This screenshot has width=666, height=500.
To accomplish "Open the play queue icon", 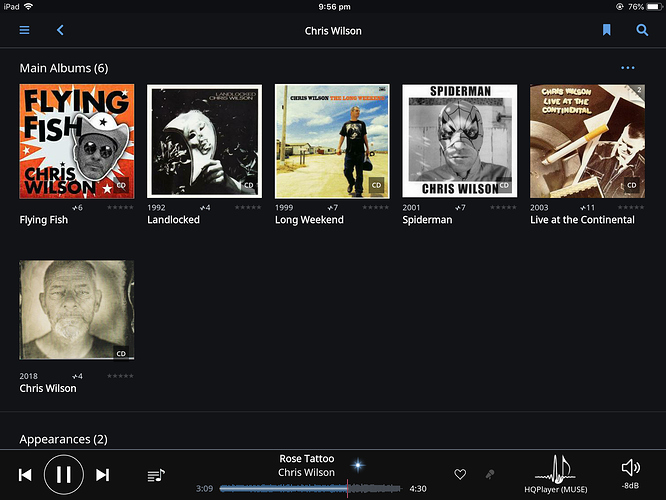I will (156, 475).
